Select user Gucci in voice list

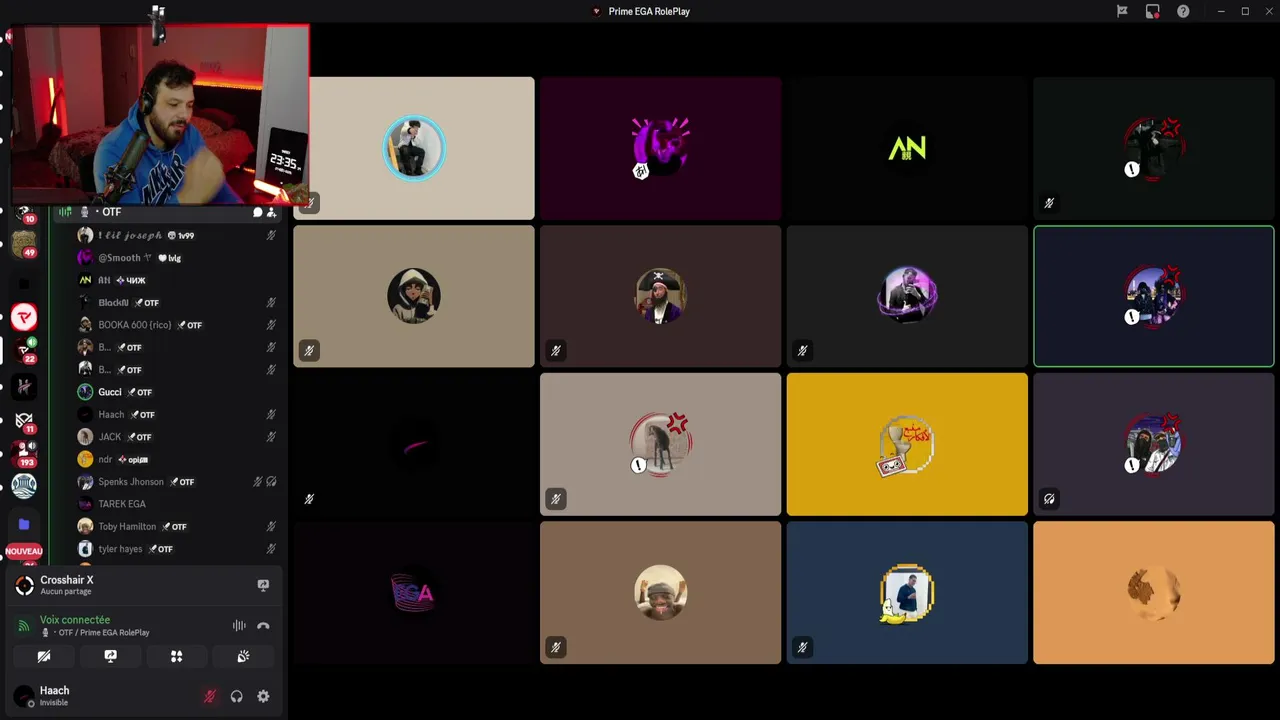[175, 392]
